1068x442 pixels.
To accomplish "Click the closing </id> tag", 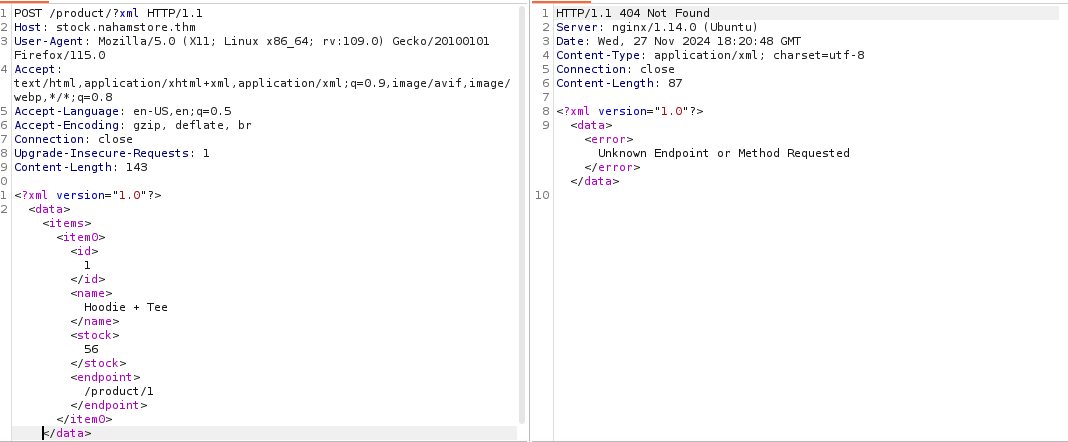I will pyautogui.click(x=88, y=279).
